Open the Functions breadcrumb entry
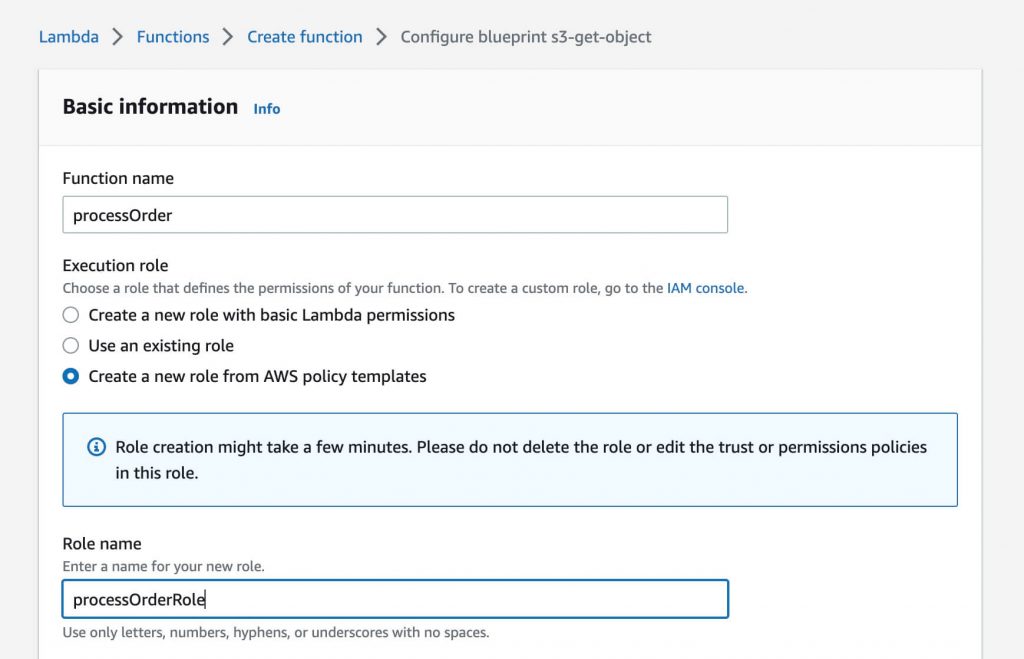The height and width of the screenshot is (659, 1024). [172, 36]
